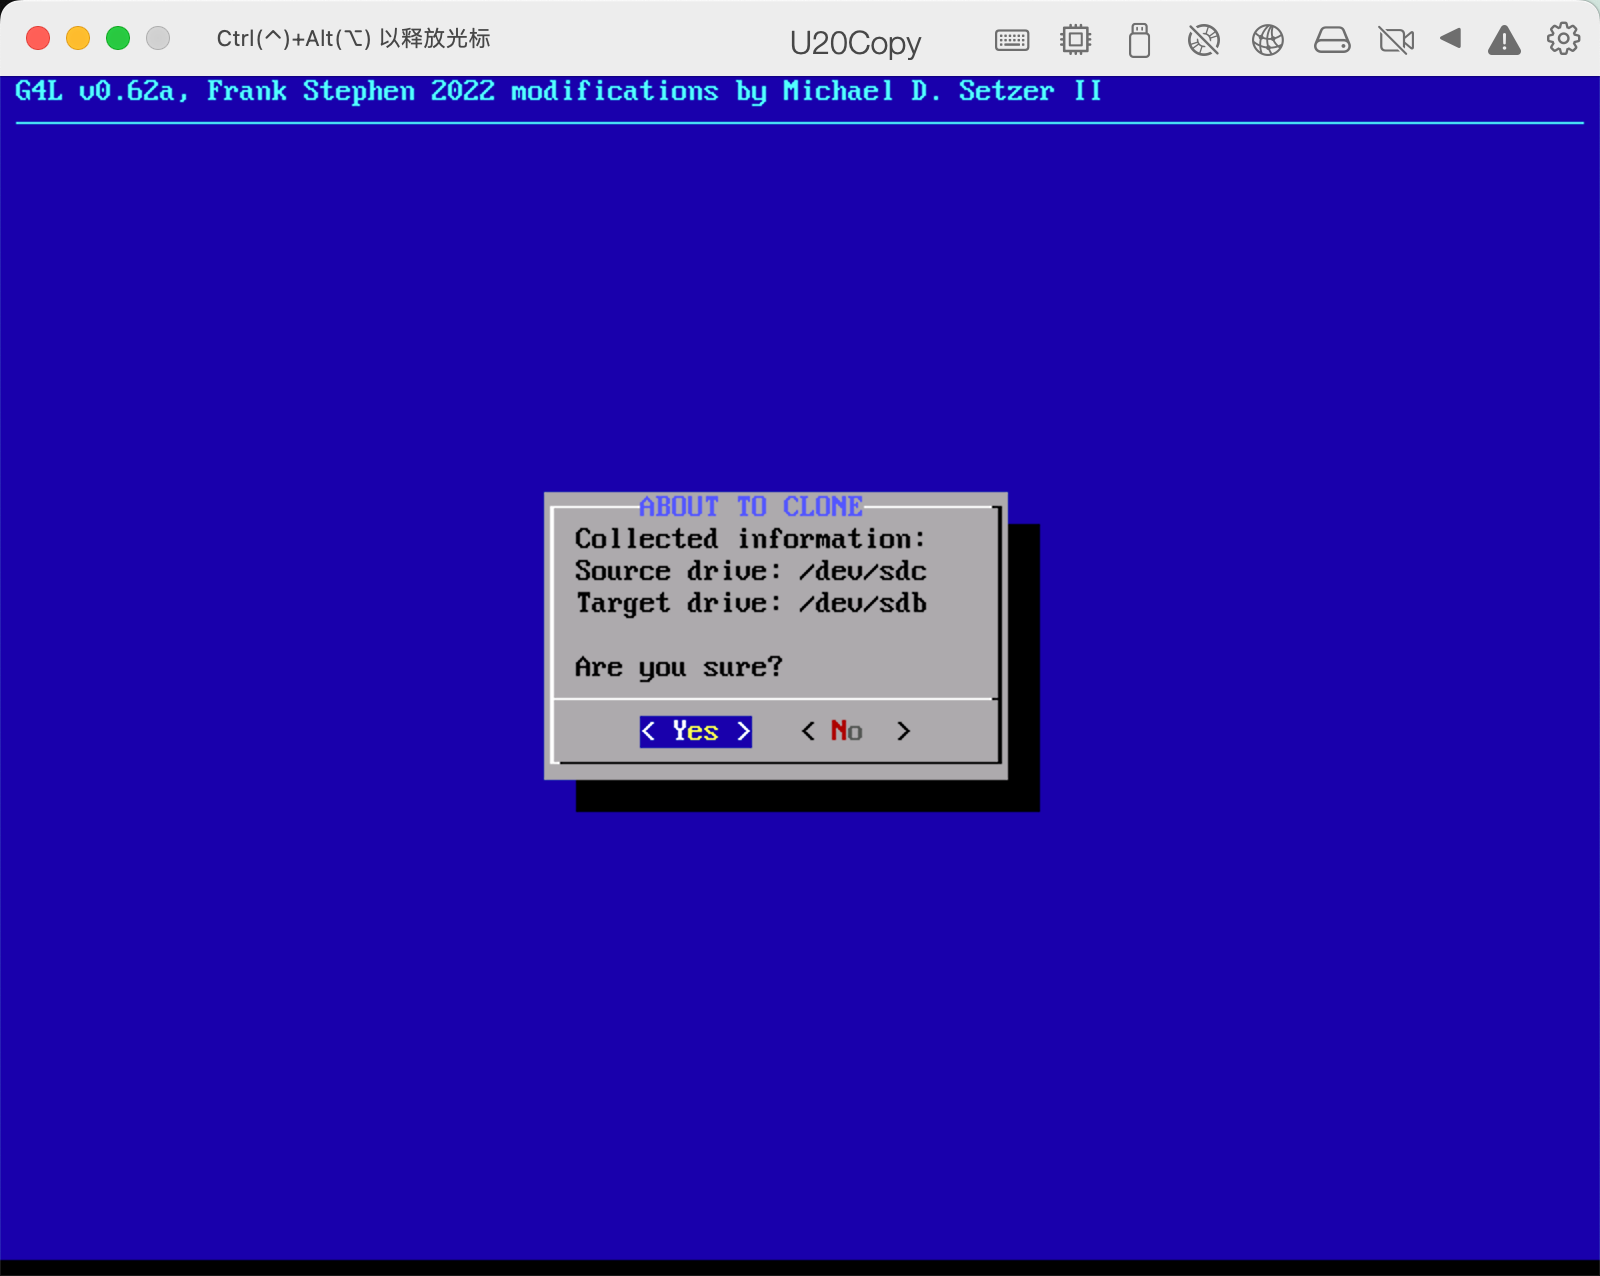
Task: Open the virtual machine settings gear
Action: (x=1561, y=38)
